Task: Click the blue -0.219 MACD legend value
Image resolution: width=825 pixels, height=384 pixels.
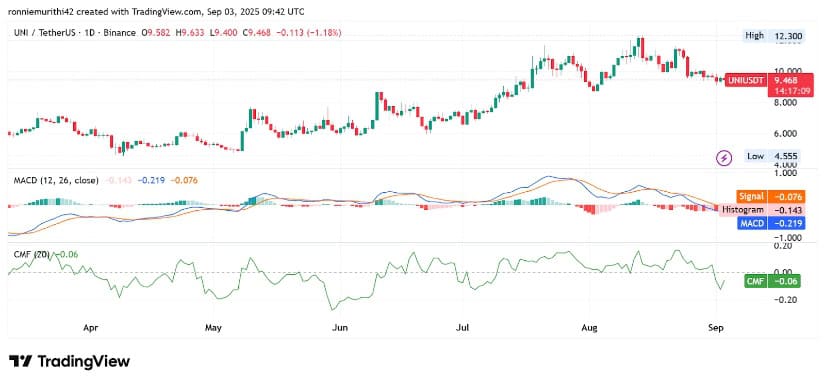Action: click(151, 180)
